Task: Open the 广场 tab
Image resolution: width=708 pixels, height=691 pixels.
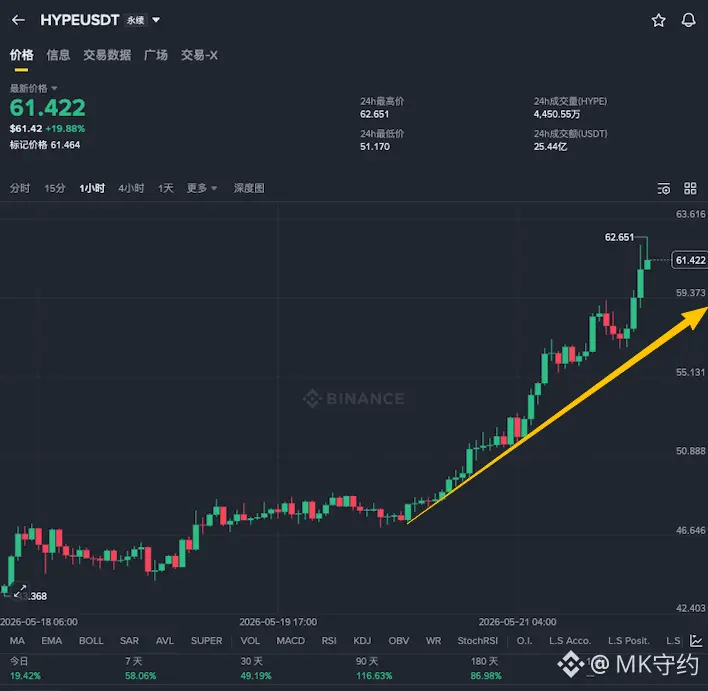Action: point(156,55)
